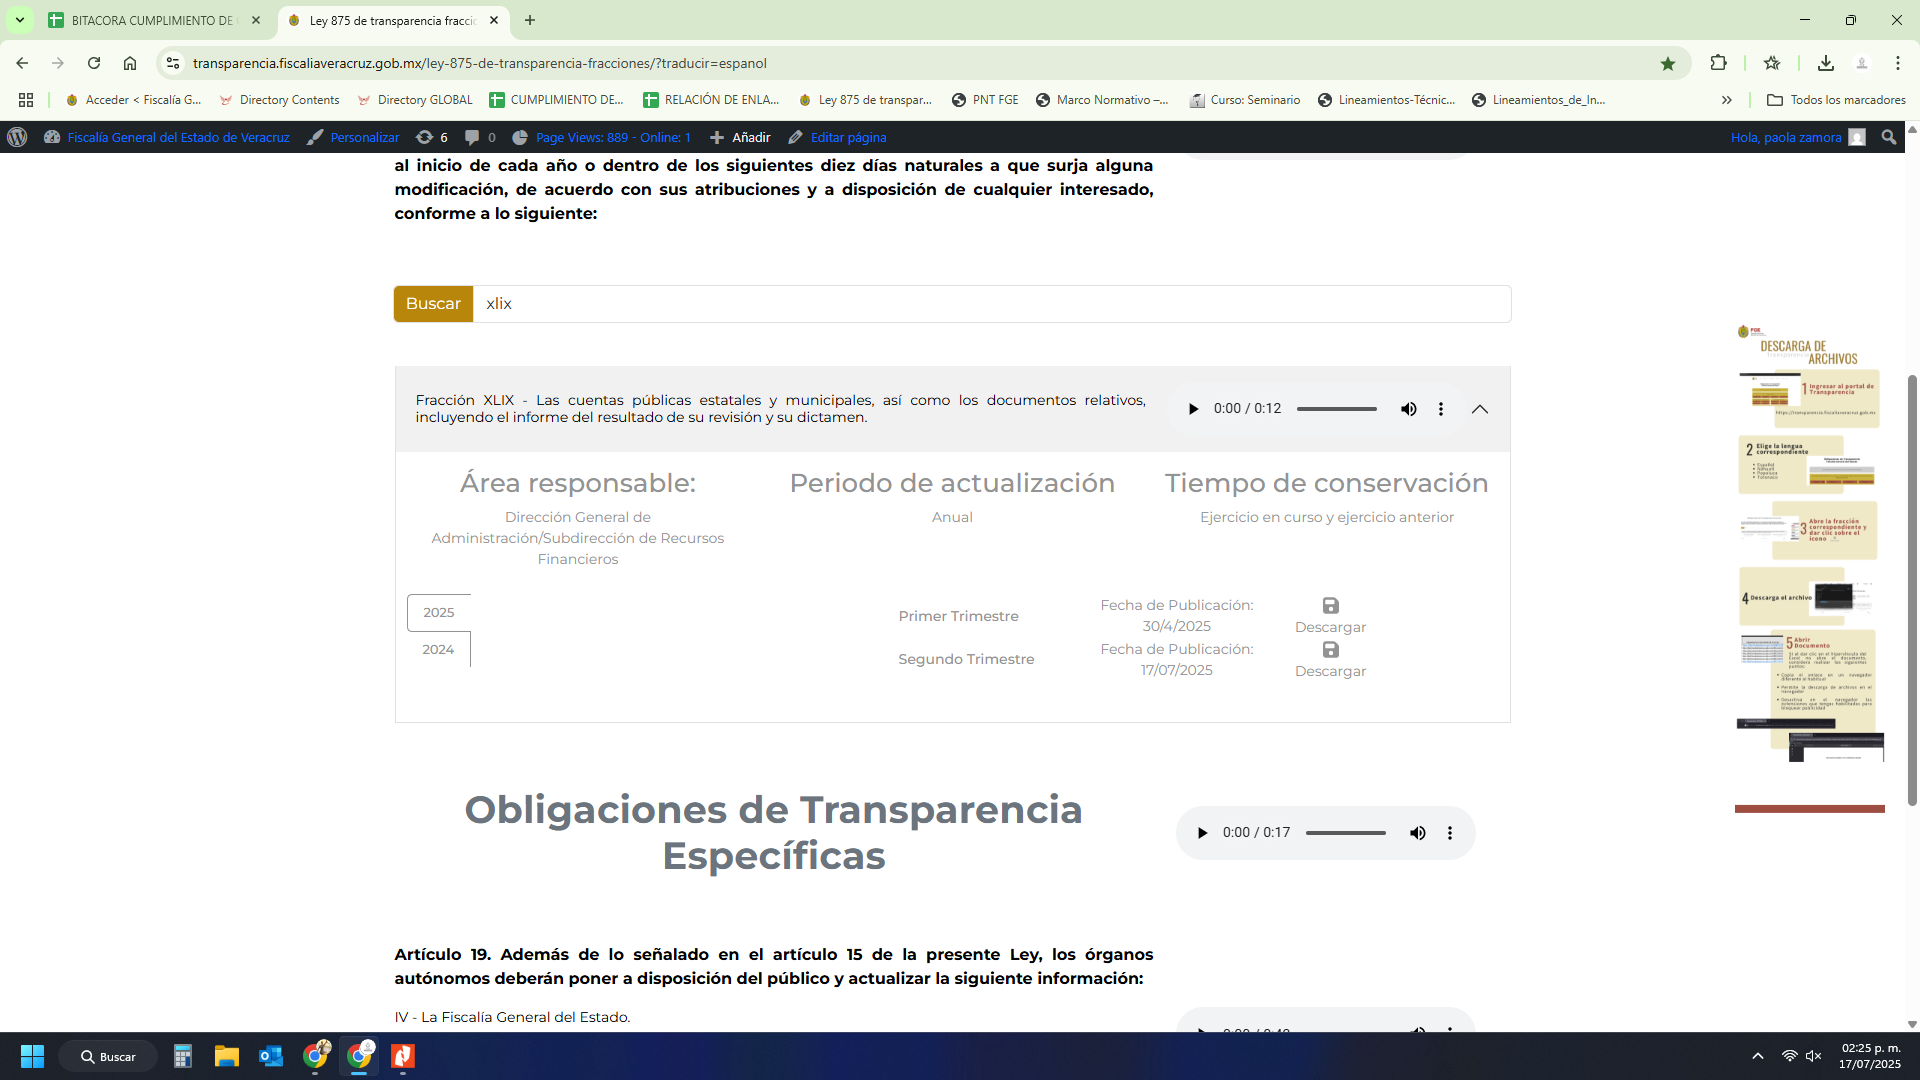Select the 2025 year tab

point(438,613)
